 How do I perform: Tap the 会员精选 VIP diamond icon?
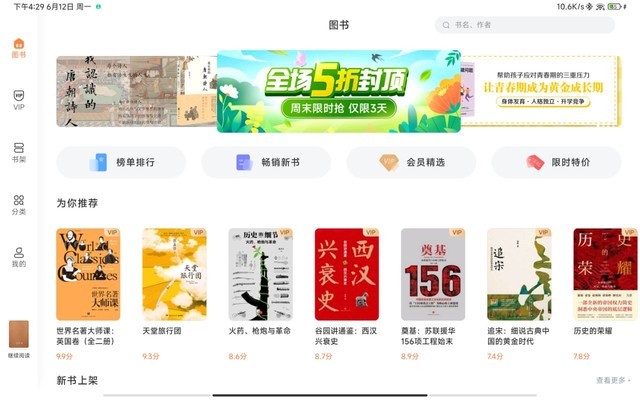coord(389,162)
